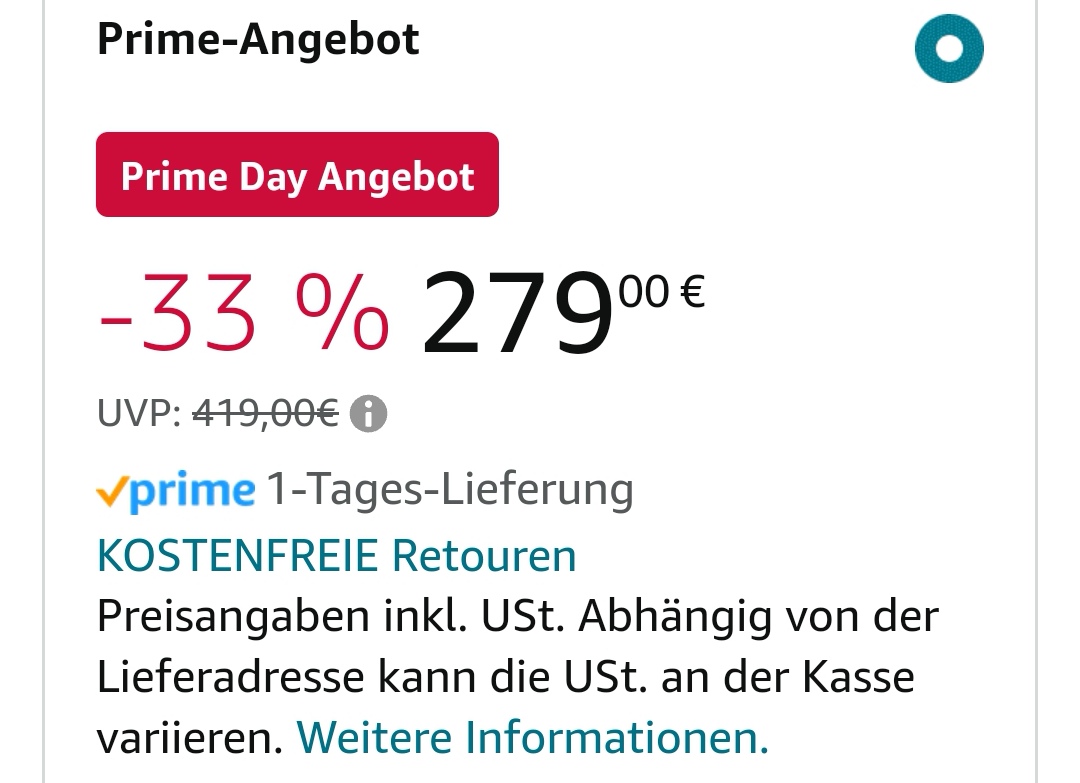Click the blue prime logo text

192,491
